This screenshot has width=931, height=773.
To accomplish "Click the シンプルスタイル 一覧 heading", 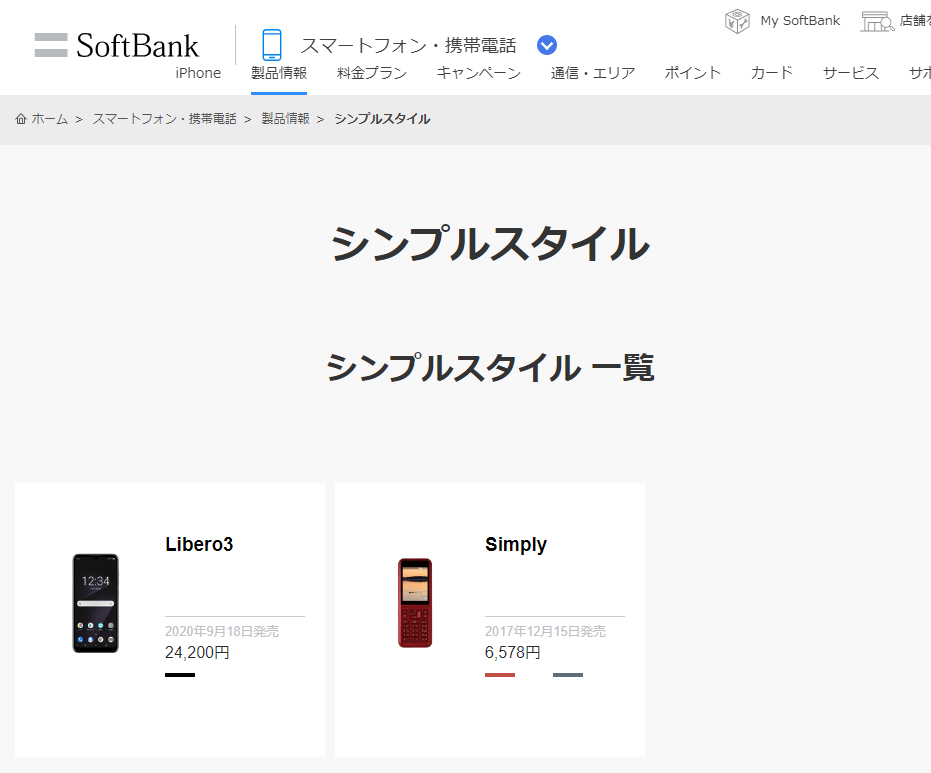I will 490,368.
